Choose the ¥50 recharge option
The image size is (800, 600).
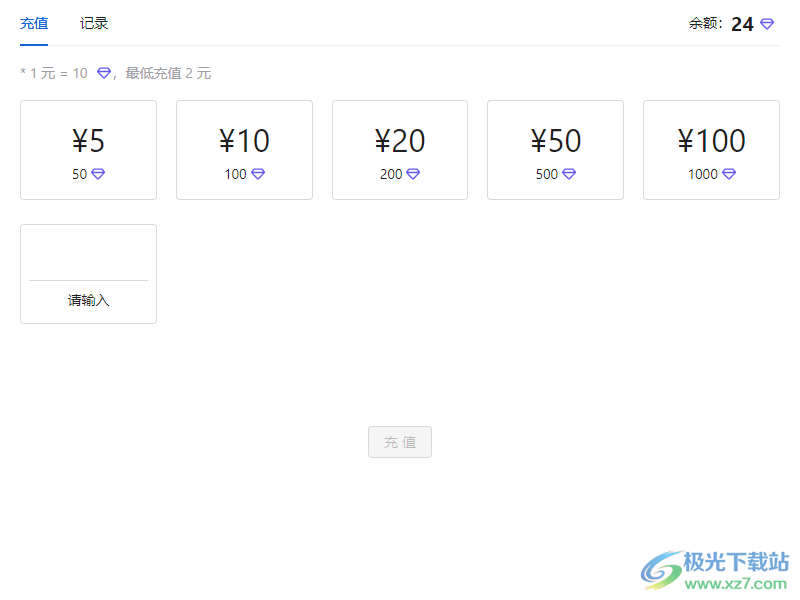click(556, 150)
